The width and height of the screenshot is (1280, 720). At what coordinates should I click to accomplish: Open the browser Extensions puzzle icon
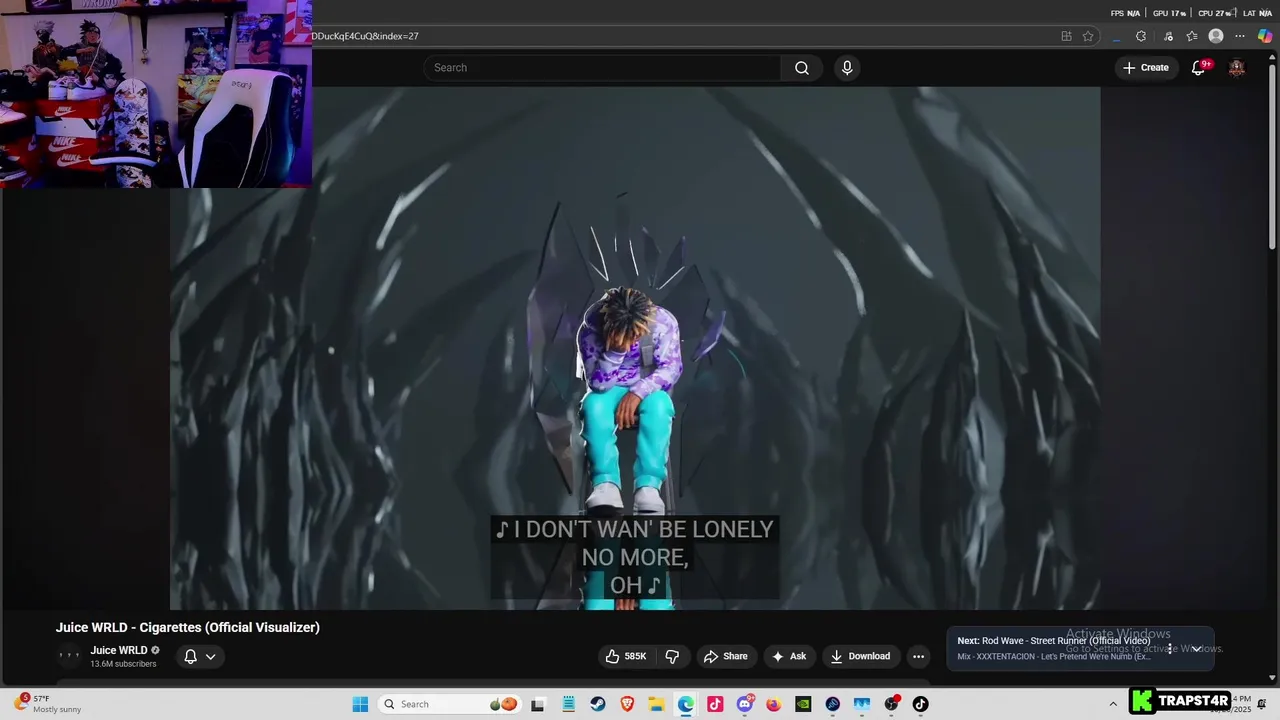pos(1141,36)
